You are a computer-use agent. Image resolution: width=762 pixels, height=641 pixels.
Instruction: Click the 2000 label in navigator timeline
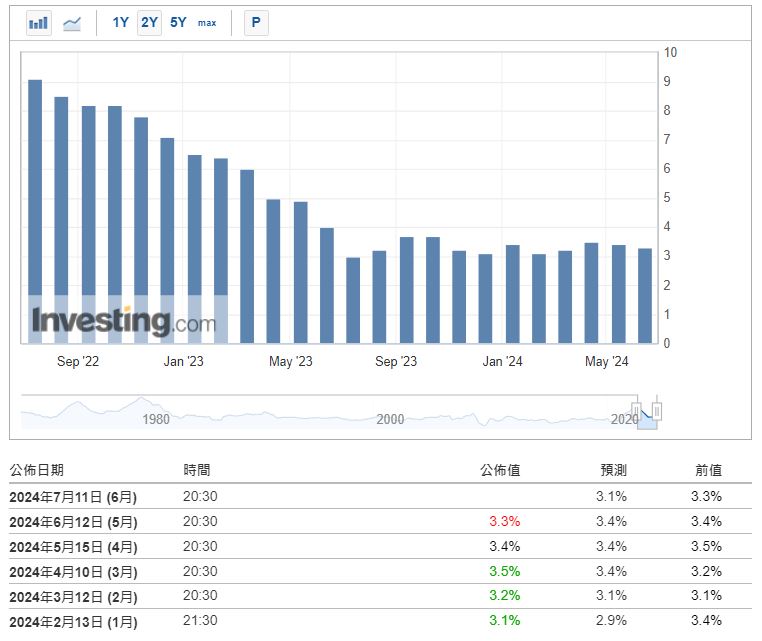point(390,419)
